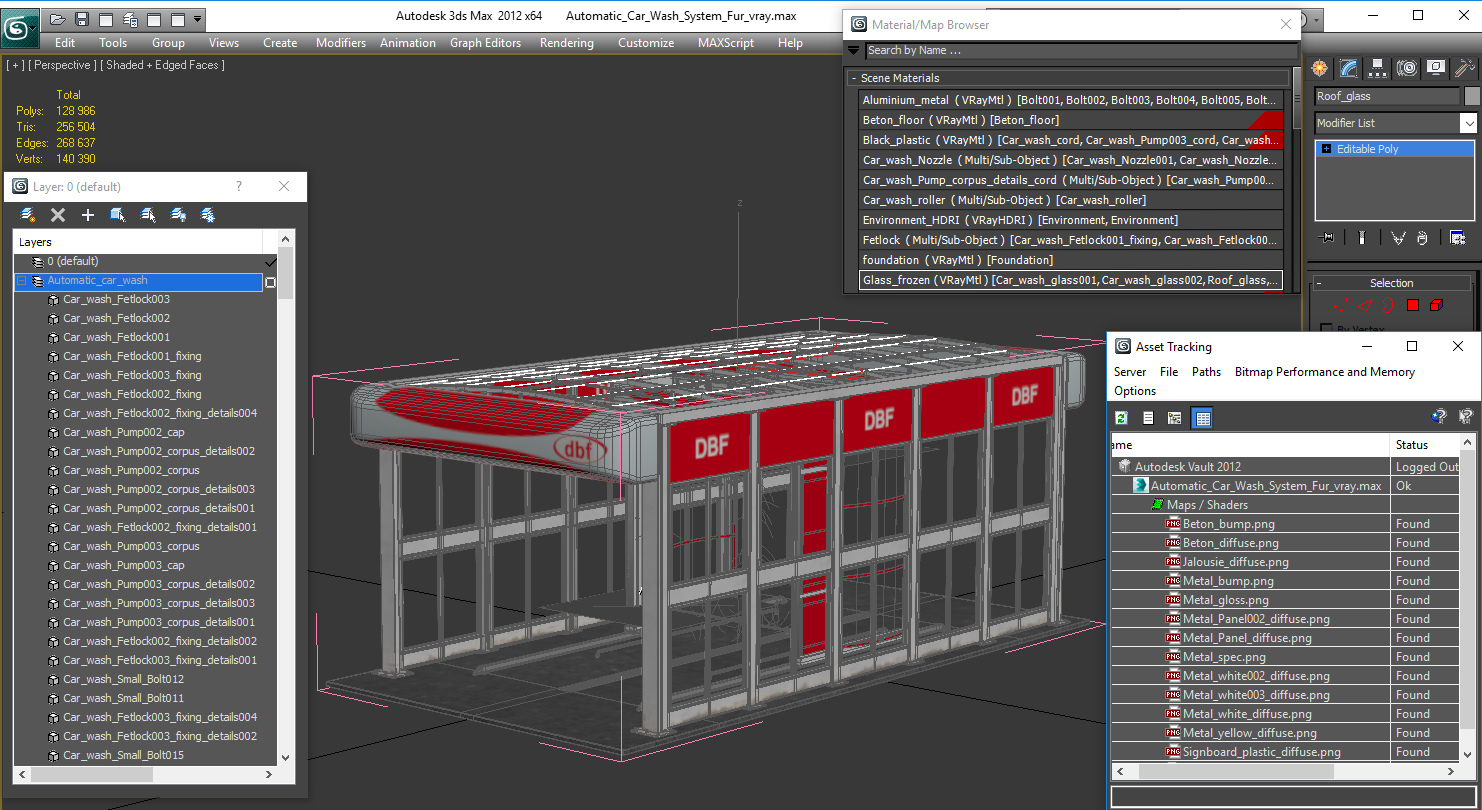This screenshot has height=810, width=1482.
Task: Open the MAXScript menu
Action: (x=726, y=43)
